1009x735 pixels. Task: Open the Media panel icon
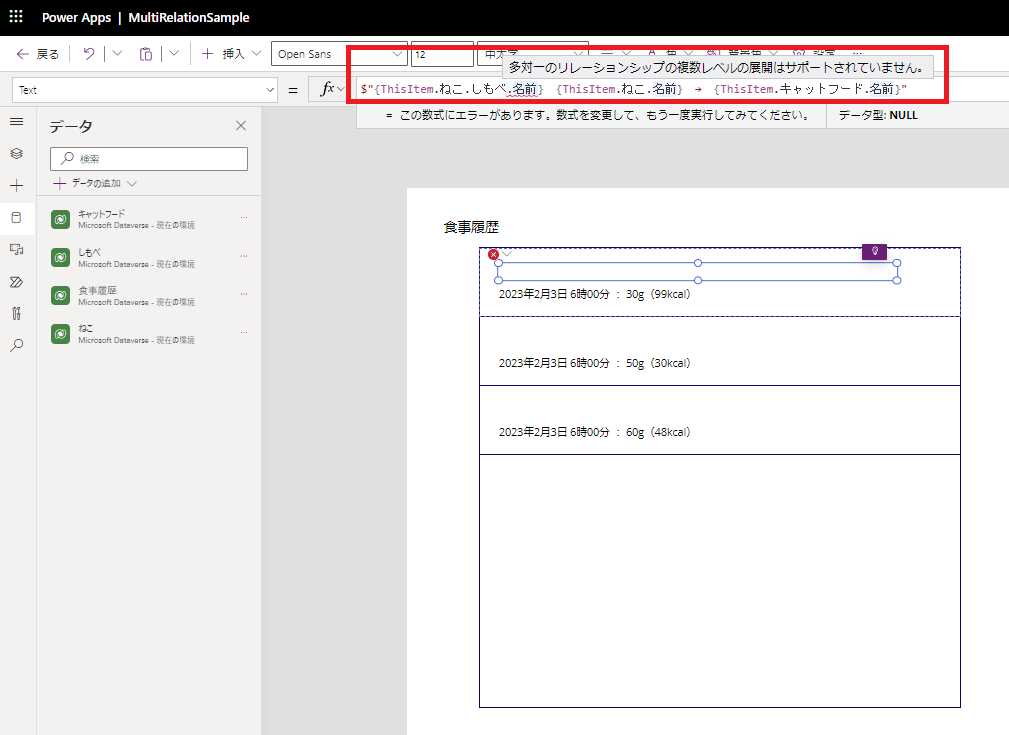pos(16,249)
